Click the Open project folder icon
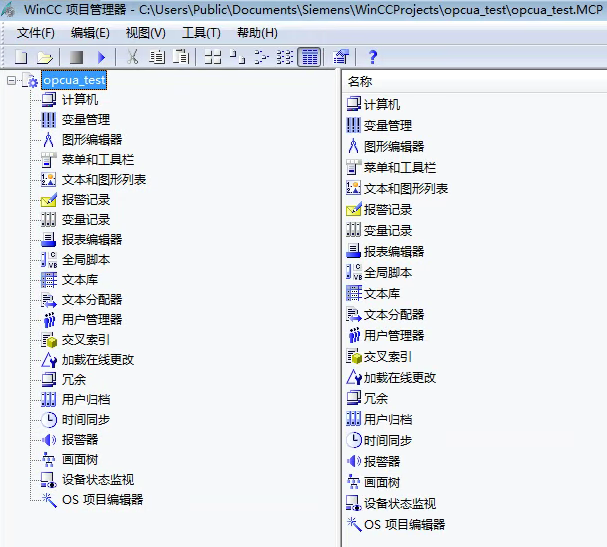 click(x=44, y=57)
